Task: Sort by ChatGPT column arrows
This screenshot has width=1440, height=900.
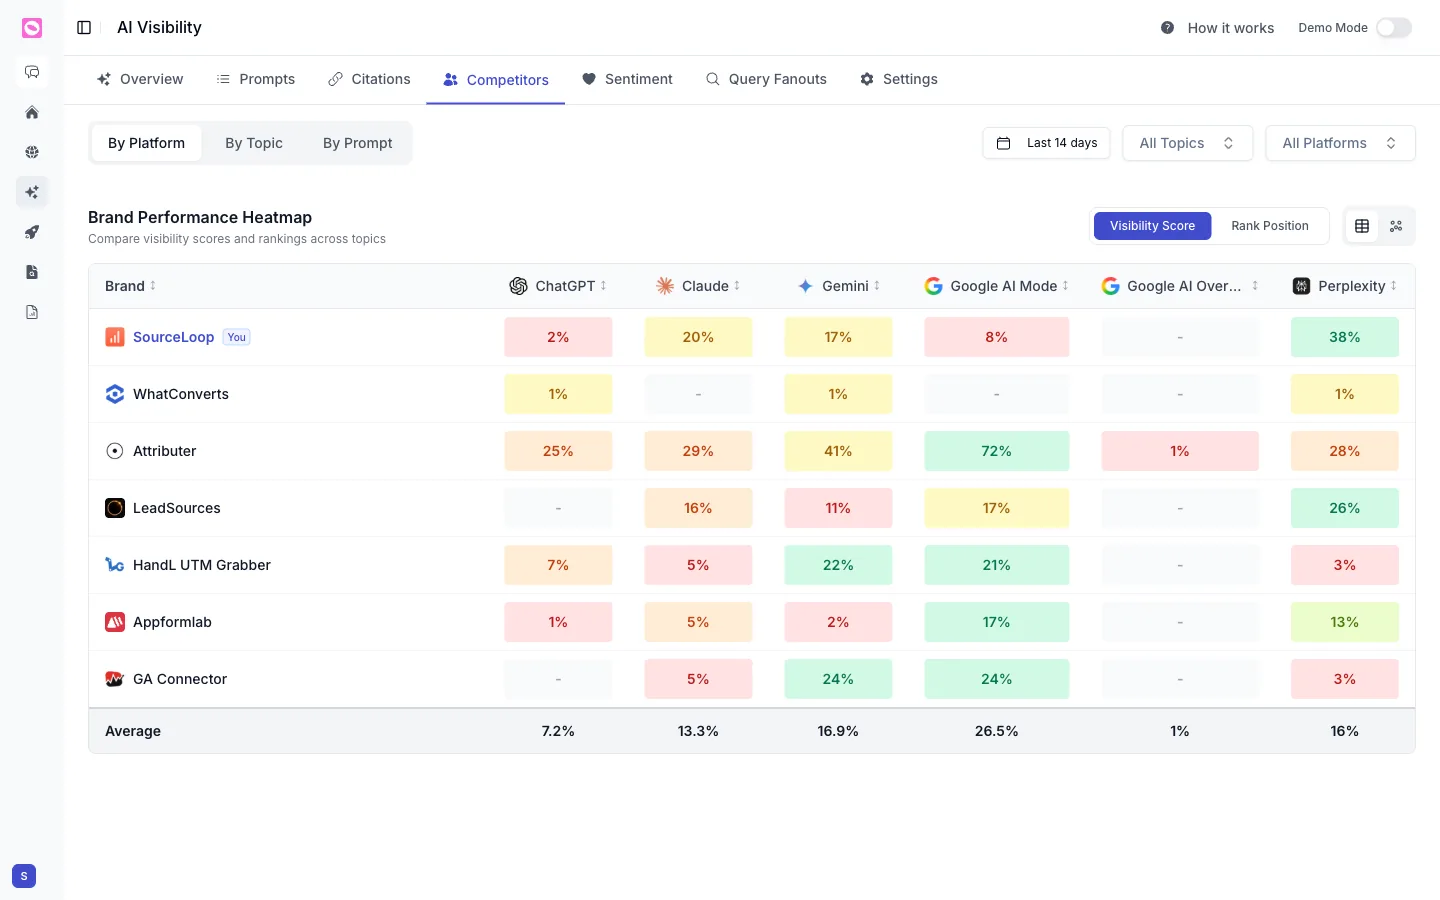Action: point(603,286)
